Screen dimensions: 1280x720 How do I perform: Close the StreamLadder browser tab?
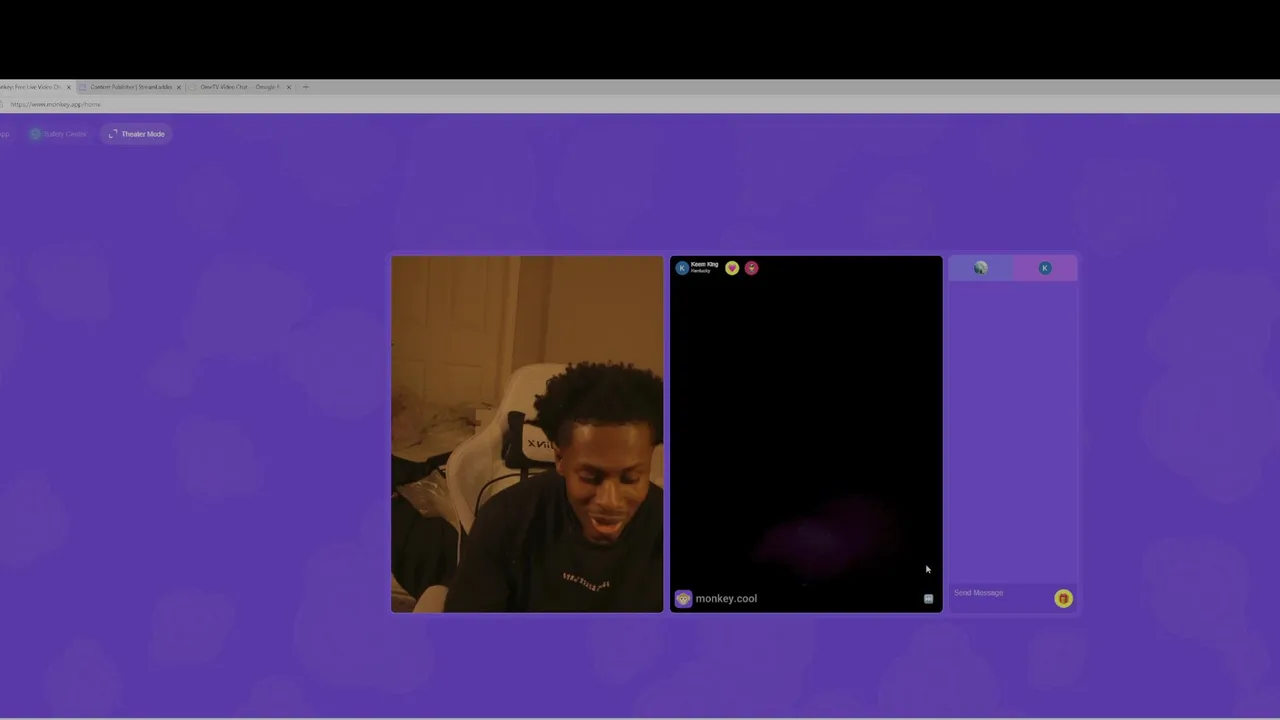pyautogui.click(x=179, y=87)
